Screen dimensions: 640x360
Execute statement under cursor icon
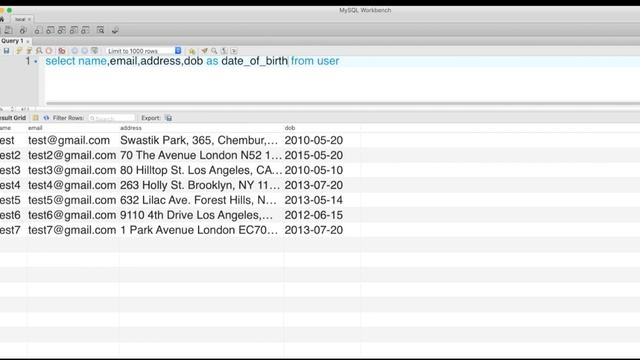point(29,51)
